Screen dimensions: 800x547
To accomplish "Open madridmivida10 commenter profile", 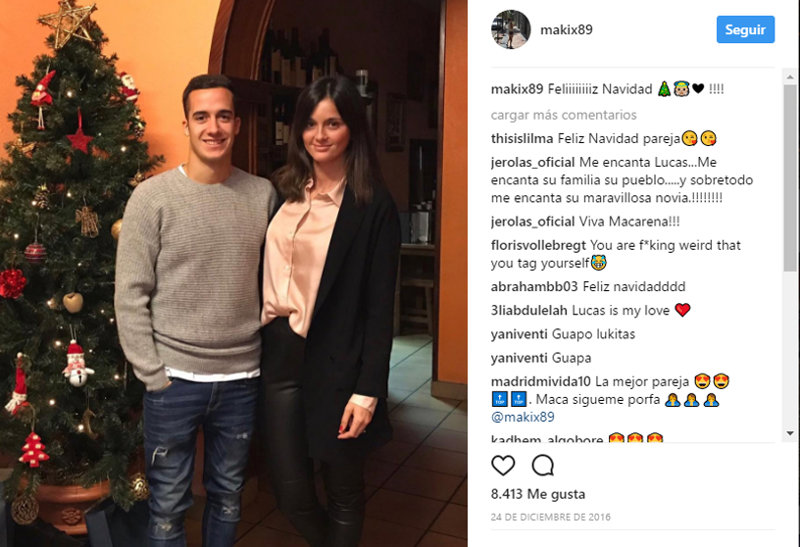I will coord(541,382).
